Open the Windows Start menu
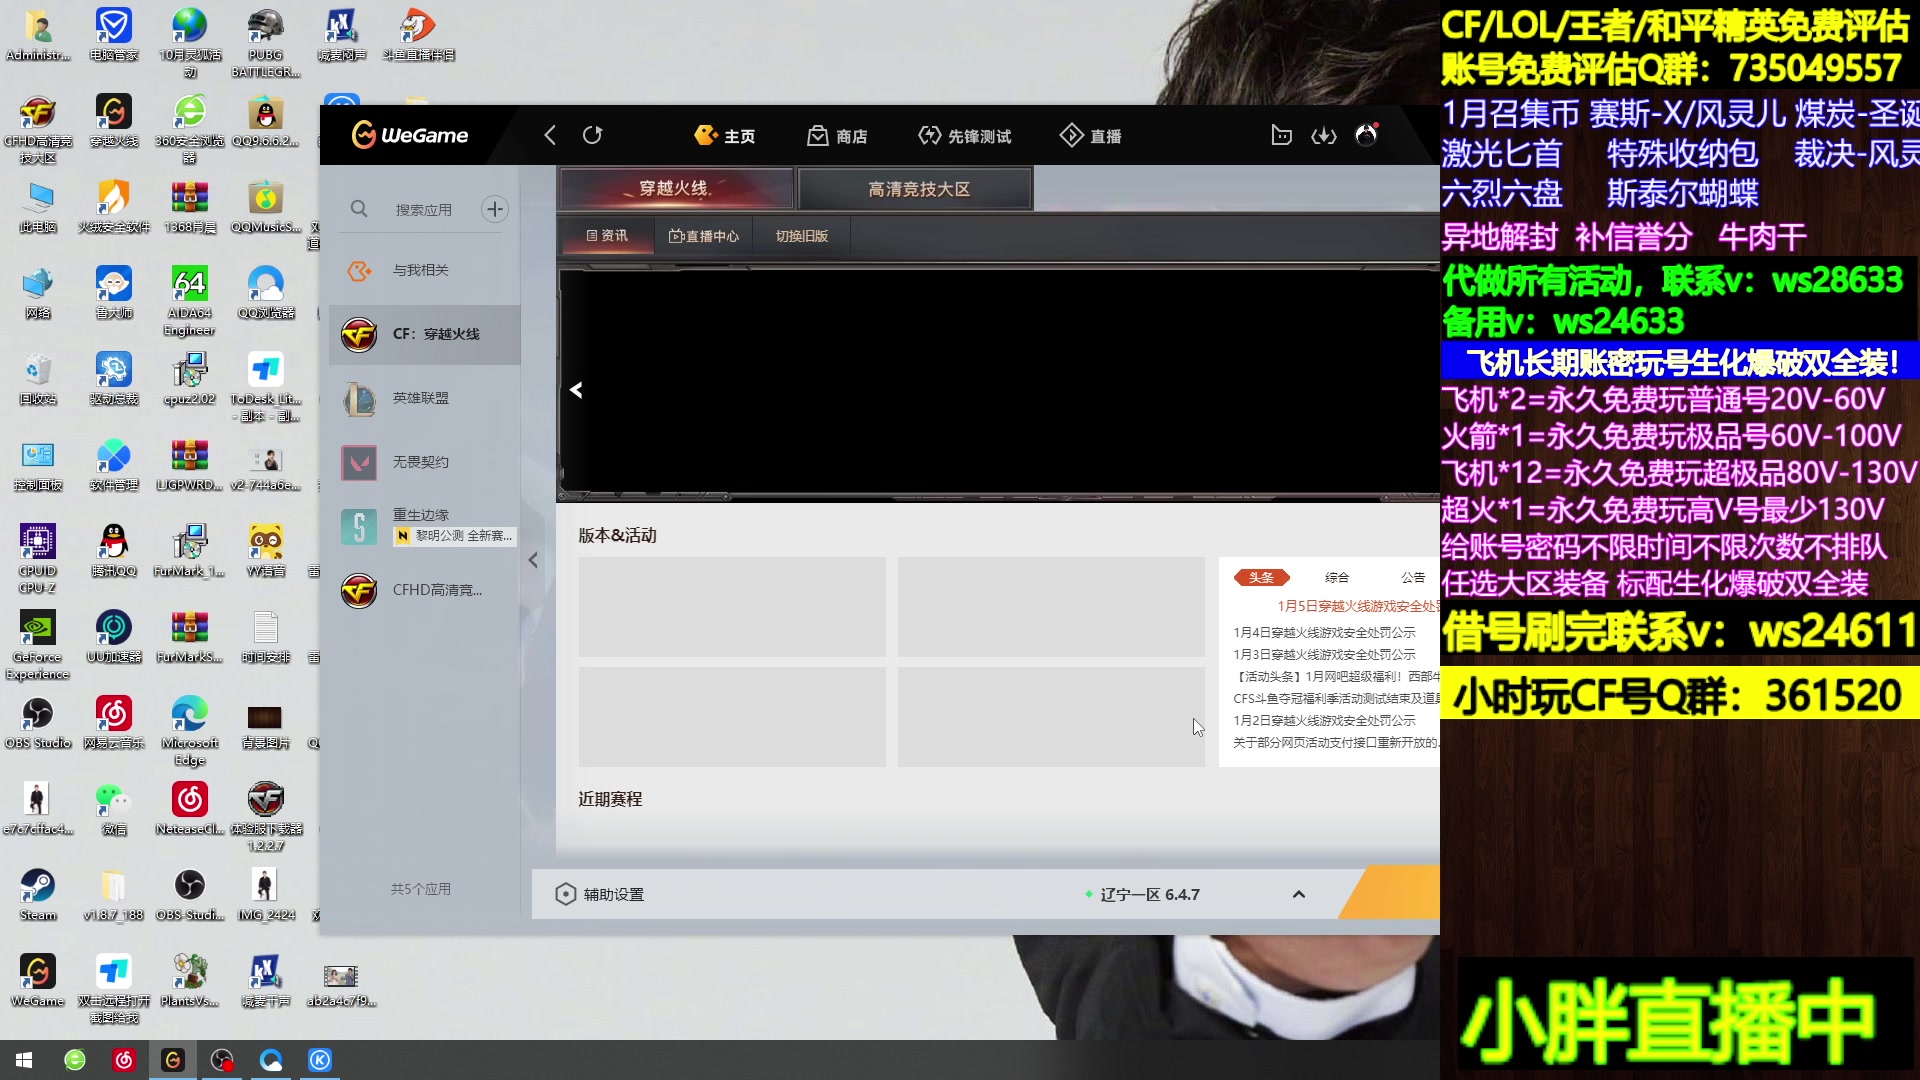 point(24,1060)
